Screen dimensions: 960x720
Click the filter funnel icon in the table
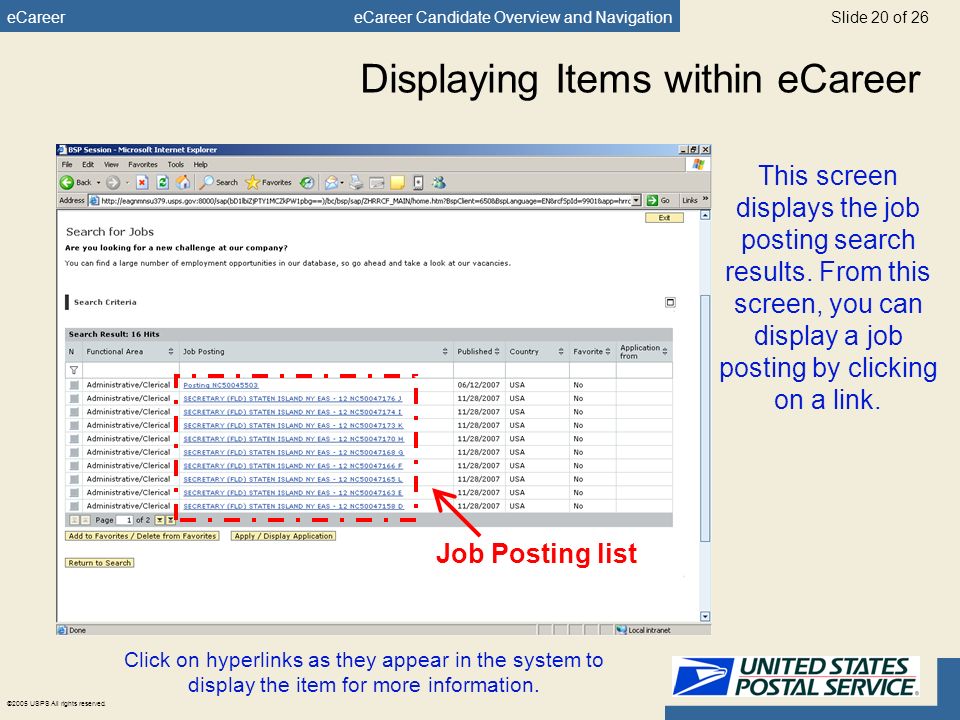[73, 370]
